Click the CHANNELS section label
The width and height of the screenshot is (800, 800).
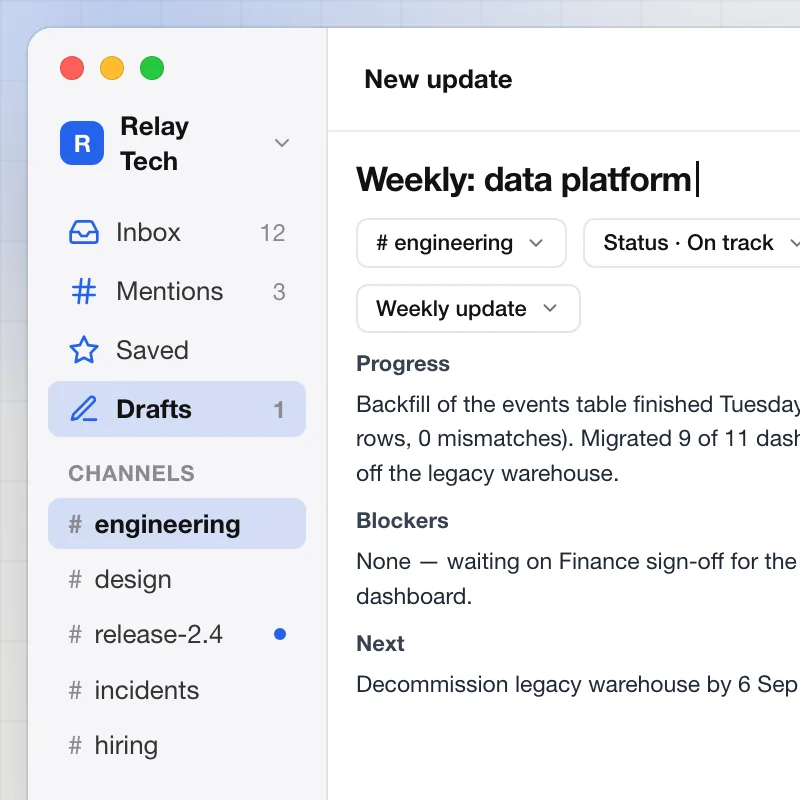(132, 473)
